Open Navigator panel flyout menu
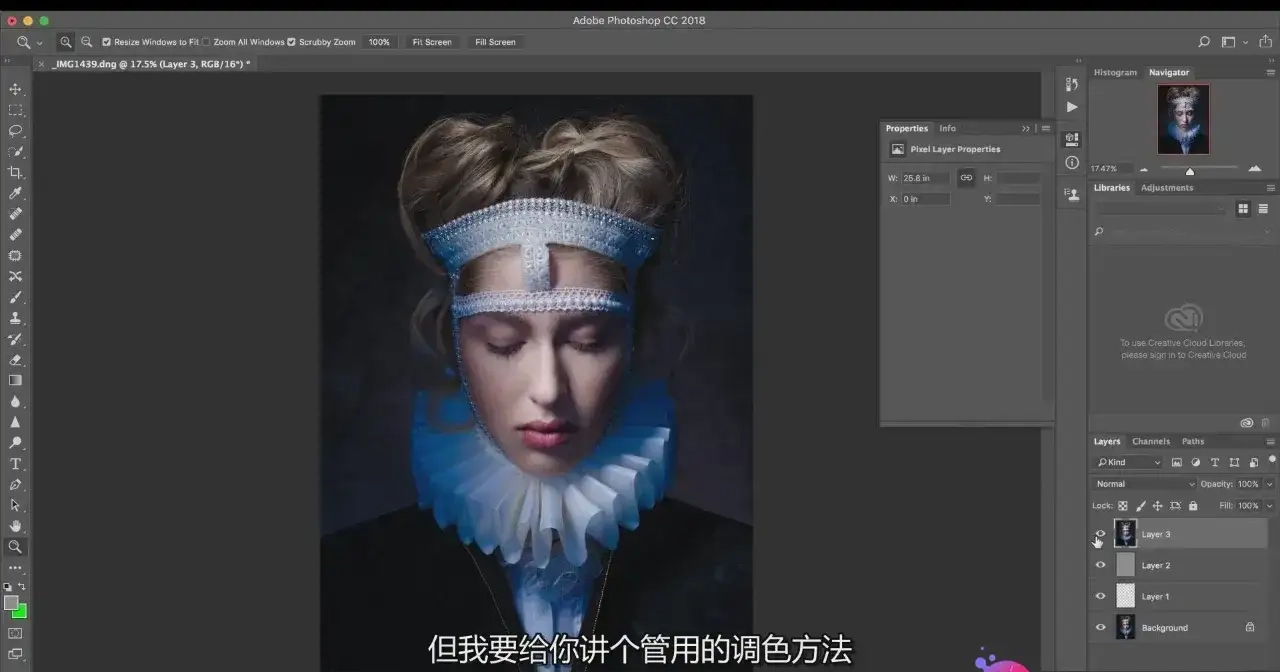Viewport: 1280px width, 672px height. (x=1271, y=72)
